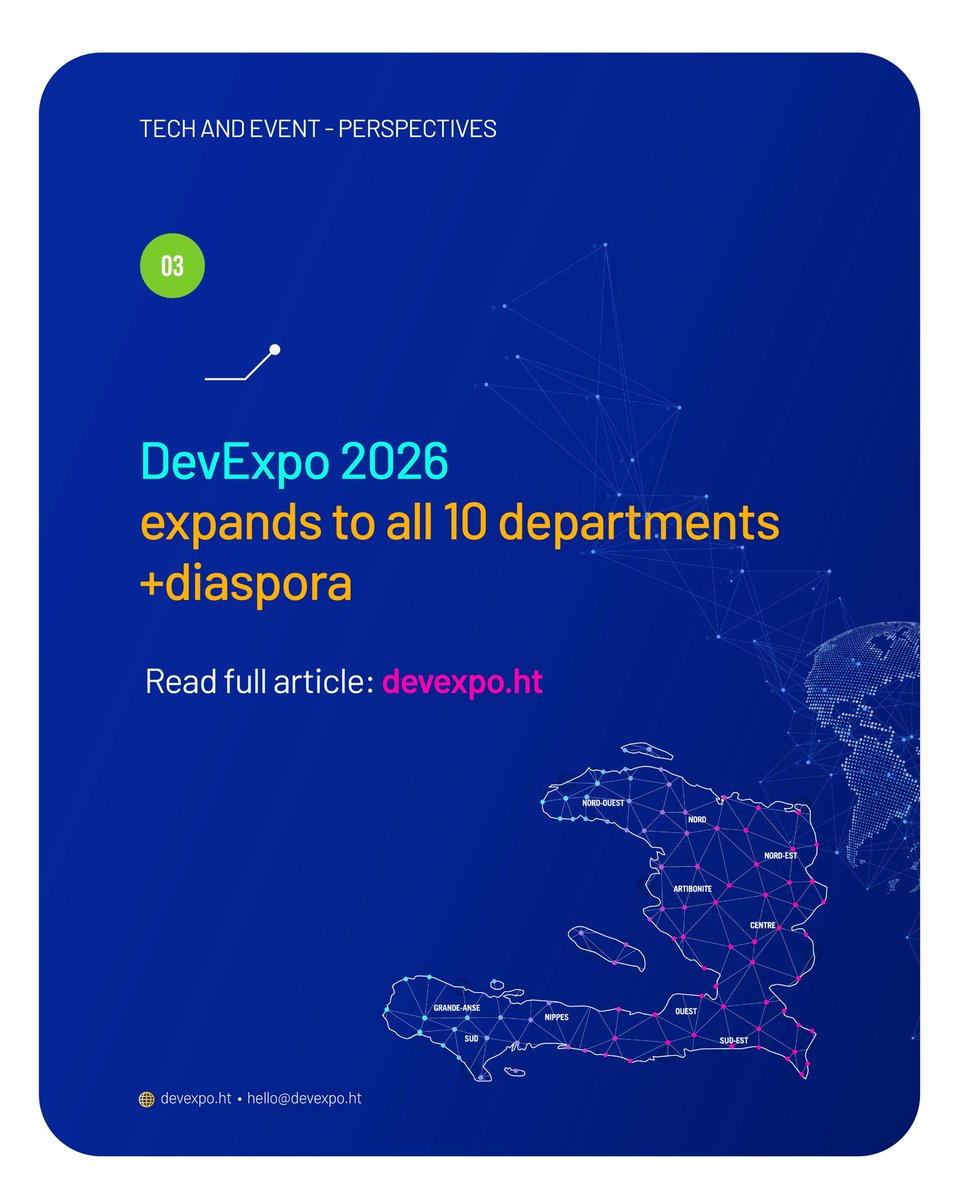Select the GRANDE-ANSE department label
960x1200 pixels.
pyautogui.click(x=456, y=1008)
